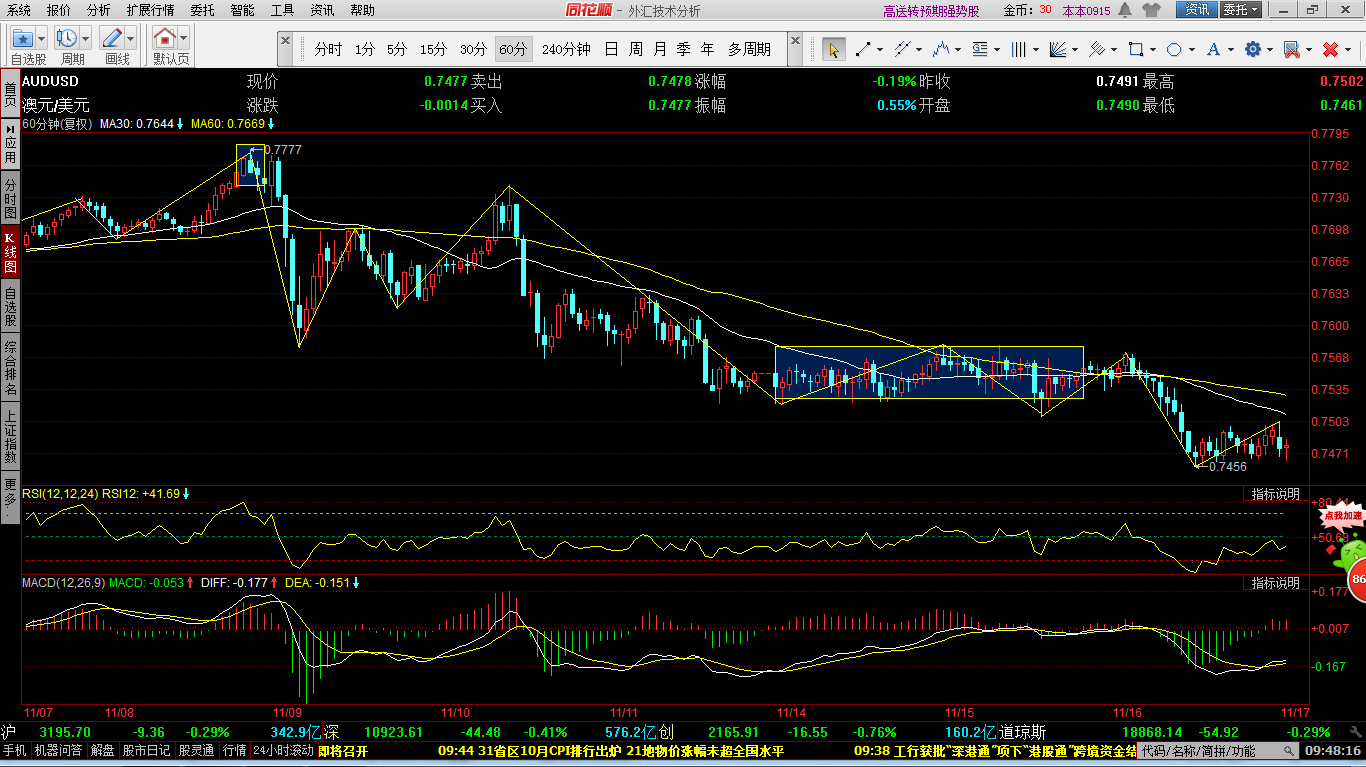Image resolution: width=1366 pixels, height=767 pixels.
Task: Switch chart to 240分钟 period
Action: [x=566, y=49]
